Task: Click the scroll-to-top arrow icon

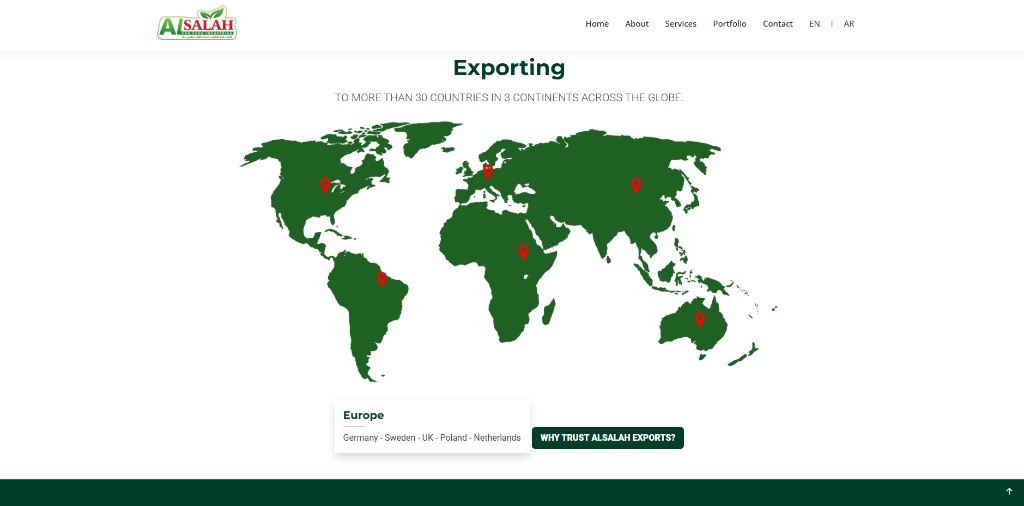Action: pyautogui.click(x=1009, y=492)
